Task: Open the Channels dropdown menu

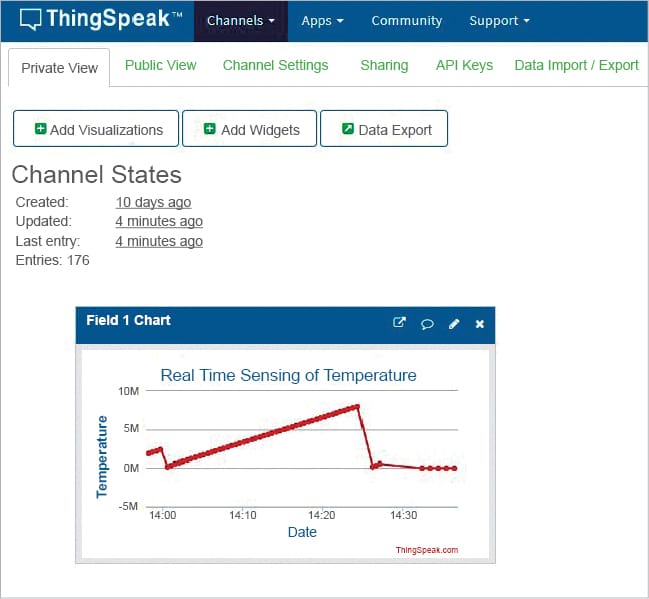Action: point(241,21)
